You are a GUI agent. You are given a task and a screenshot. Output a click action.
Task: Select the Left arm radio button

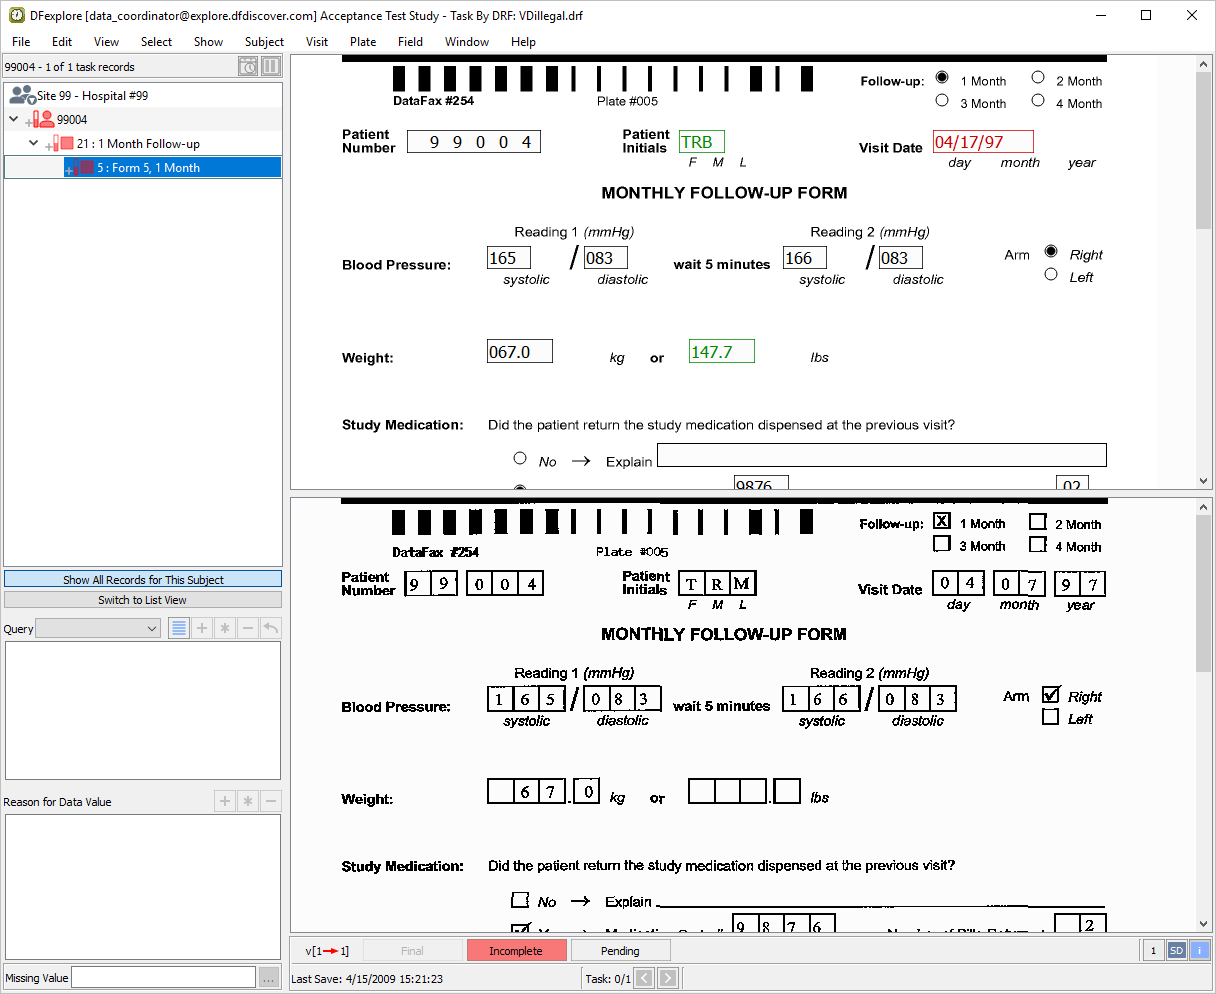[x=1051, y=275]
